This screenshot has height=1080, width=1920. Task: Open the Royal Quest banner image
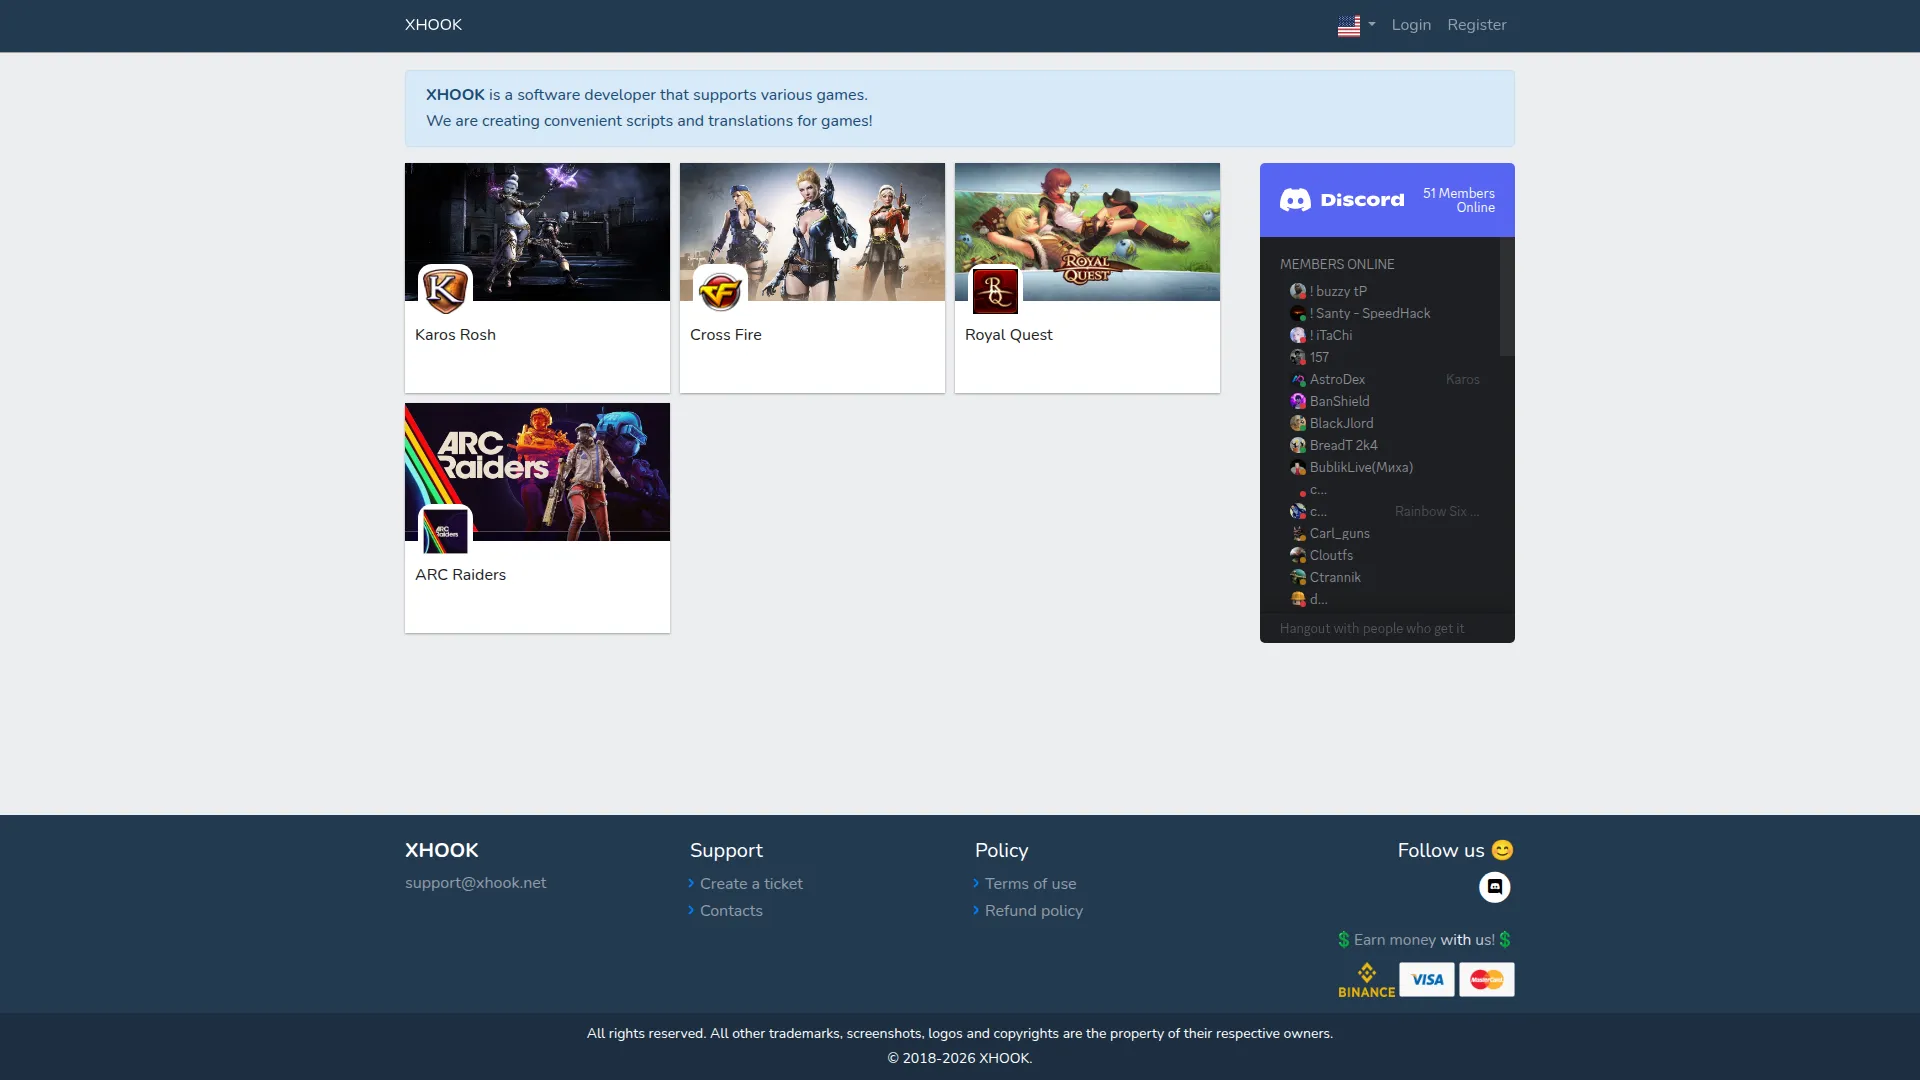click(1087, 232)
